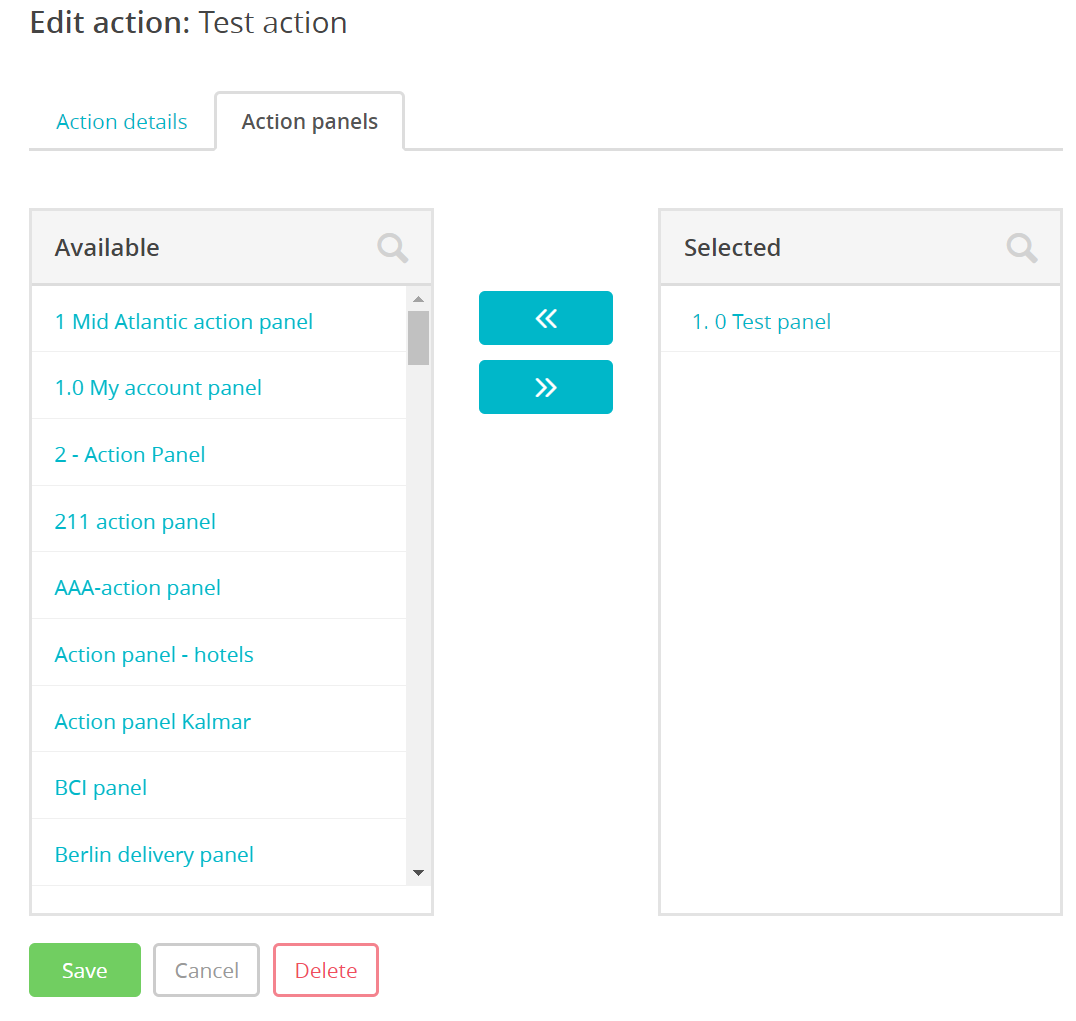
Task: Select 1 Mid Atlantic action panel
Action: point(184,322)
